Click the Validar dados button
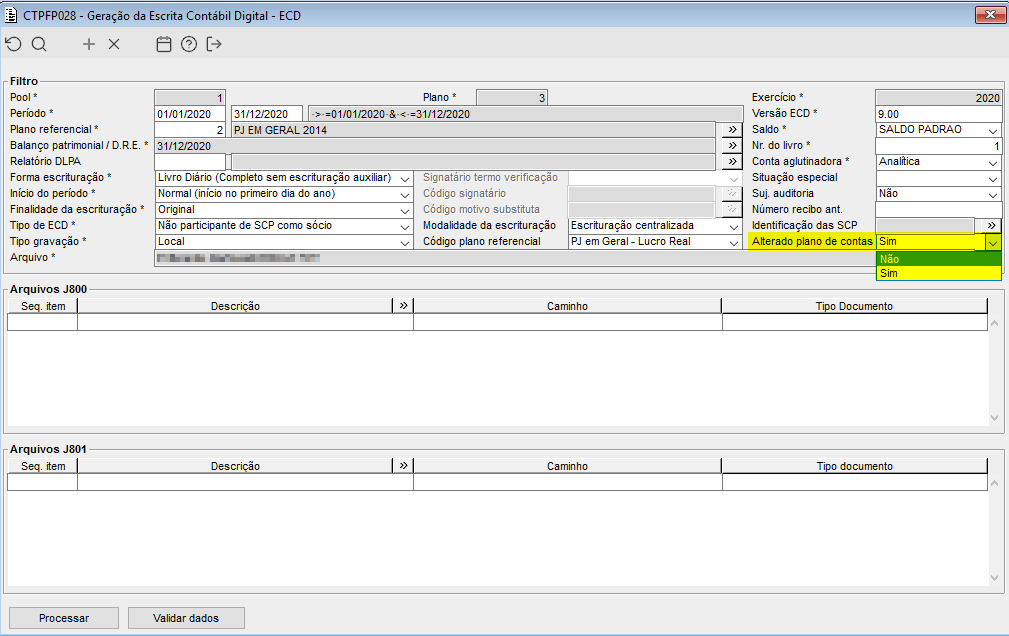1009x636 pixels. (x=186, y=618)
